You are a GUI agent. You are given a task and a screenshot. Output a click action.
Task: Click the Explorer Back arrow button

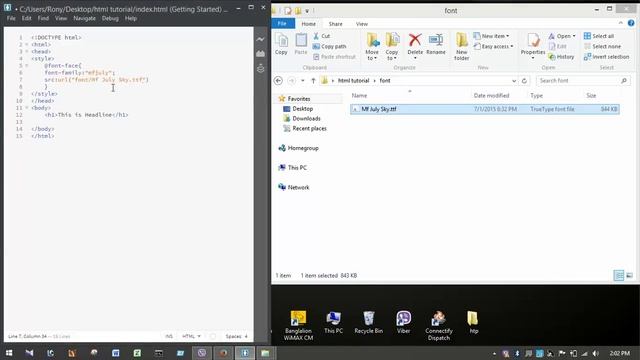pos(278,80)
